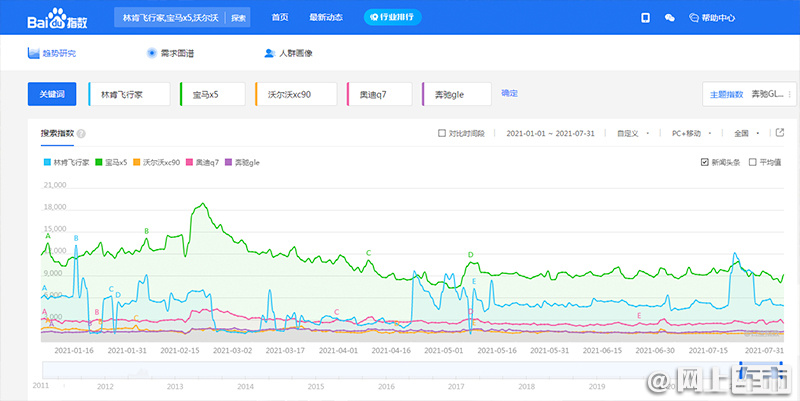
Task: Click the orange 沃尔沃xc90 legend swatch
Action: pos(136,162)
